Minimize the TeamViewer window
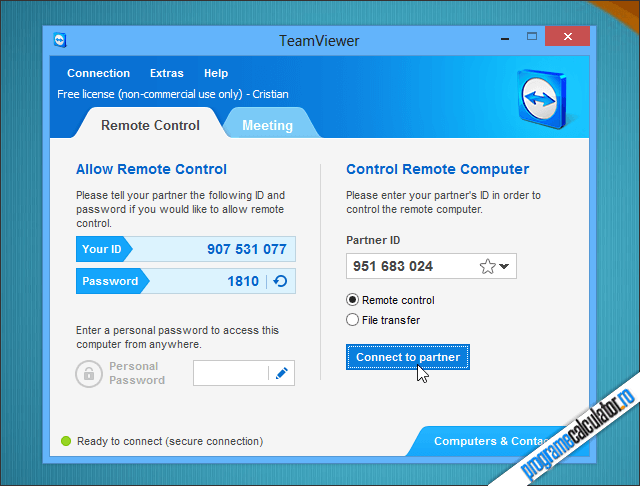This screenshot has height=486, width=640. 505,38
